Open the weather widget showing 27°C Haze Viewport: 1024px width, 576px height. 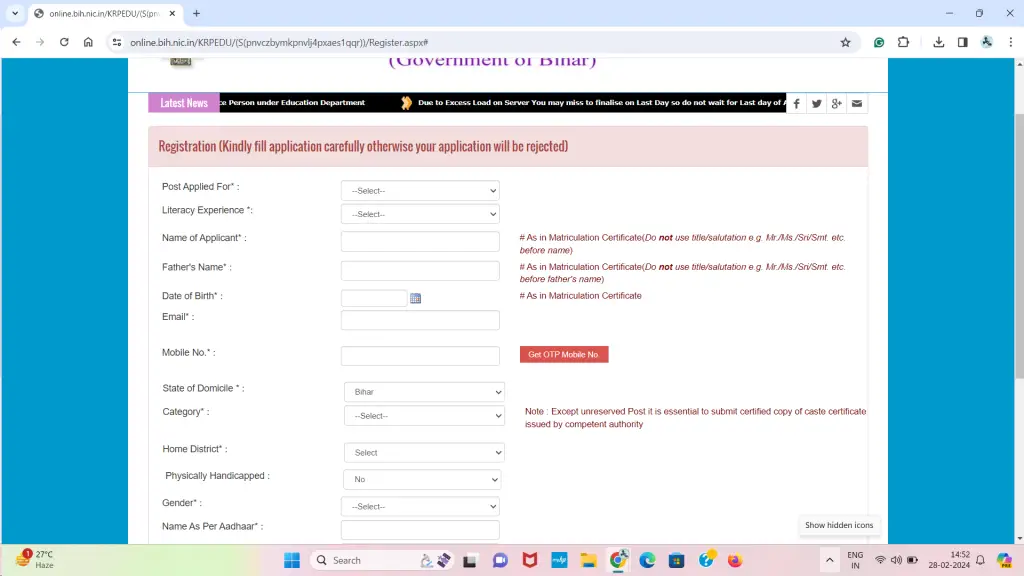click(x=36, y=560)
